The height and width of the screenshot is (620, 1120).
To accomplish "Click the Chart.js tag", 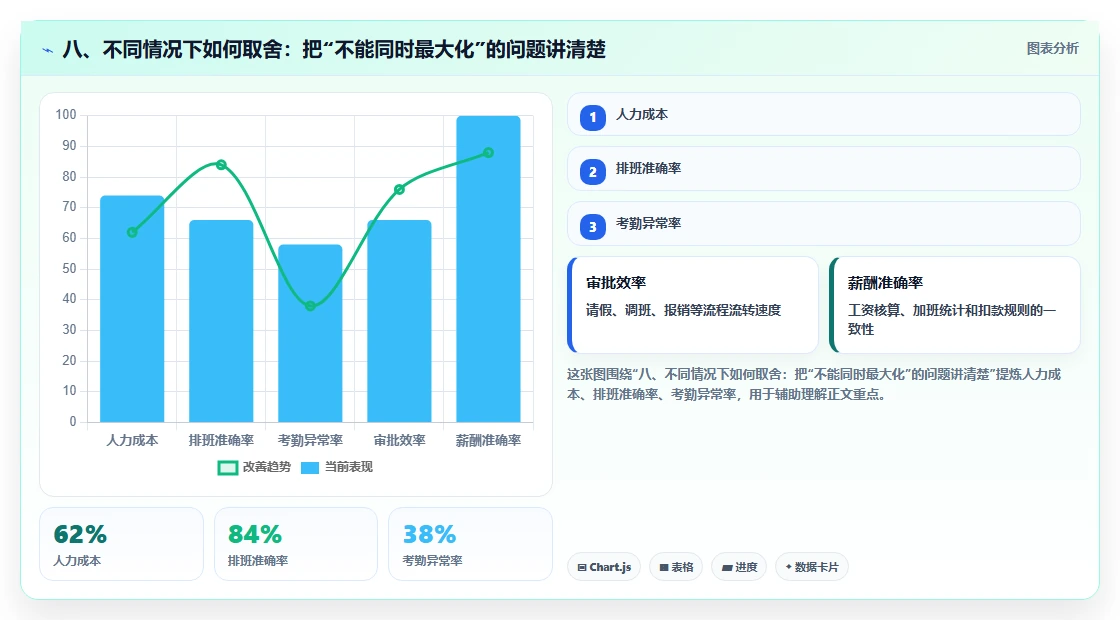I will click(x=604, y=567).
